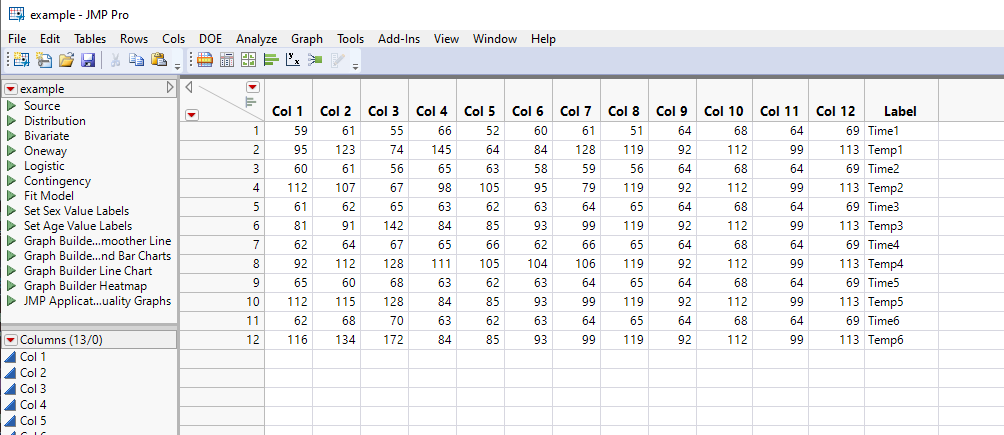The width and height of the screenshot is (1004, 435).
Task: Run the Bivariate script green triangle
Action: [x=11, y=136]
